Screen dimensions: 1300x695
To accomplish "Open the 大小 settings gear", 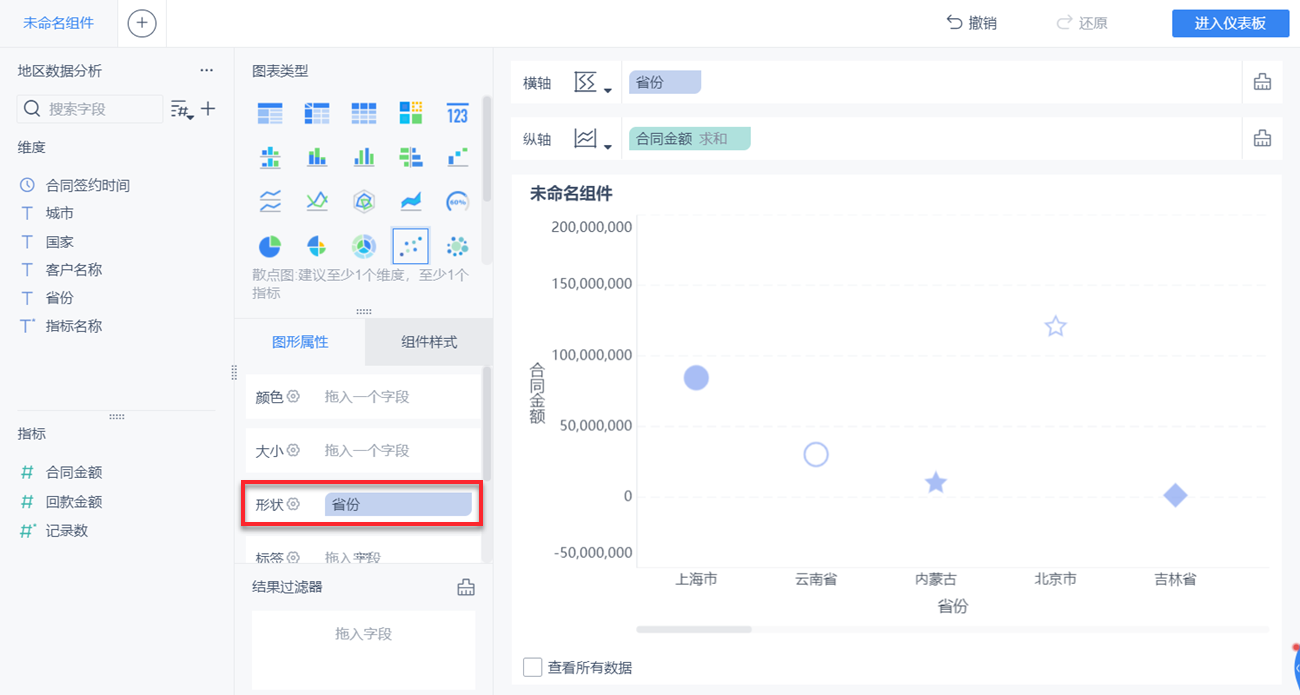I will click(x=293, y=450).
